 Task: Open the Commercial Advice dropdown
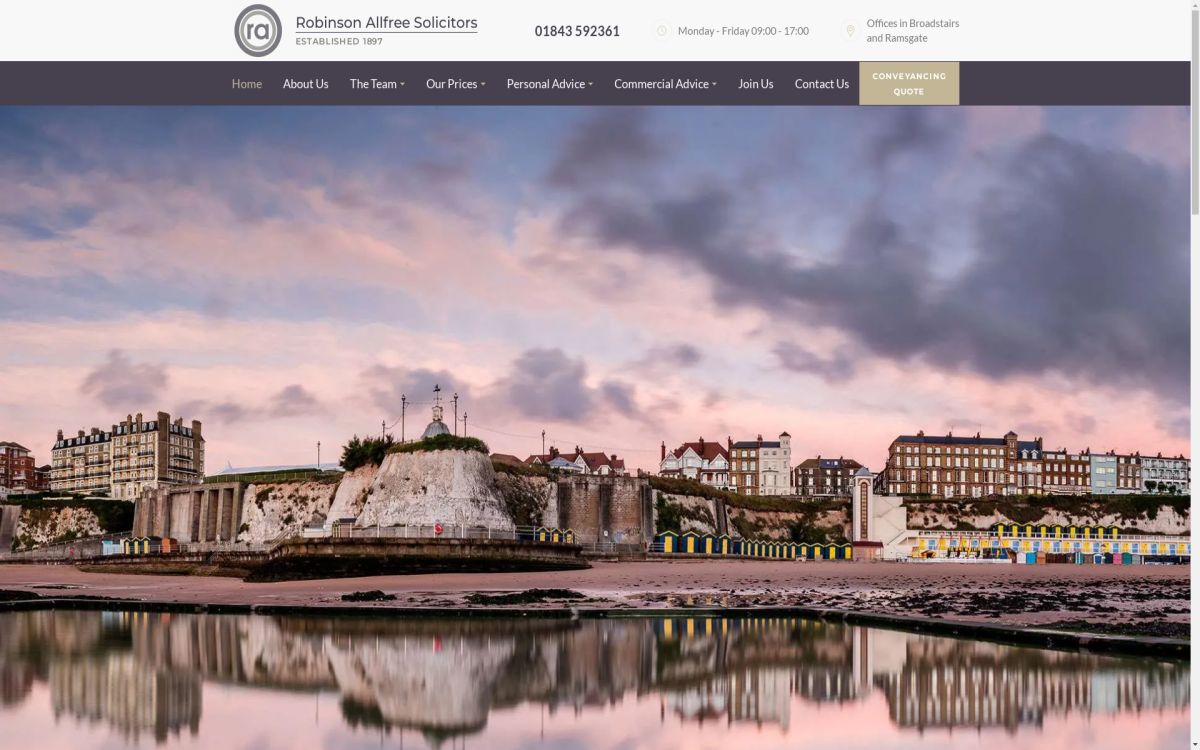(664, 84)
